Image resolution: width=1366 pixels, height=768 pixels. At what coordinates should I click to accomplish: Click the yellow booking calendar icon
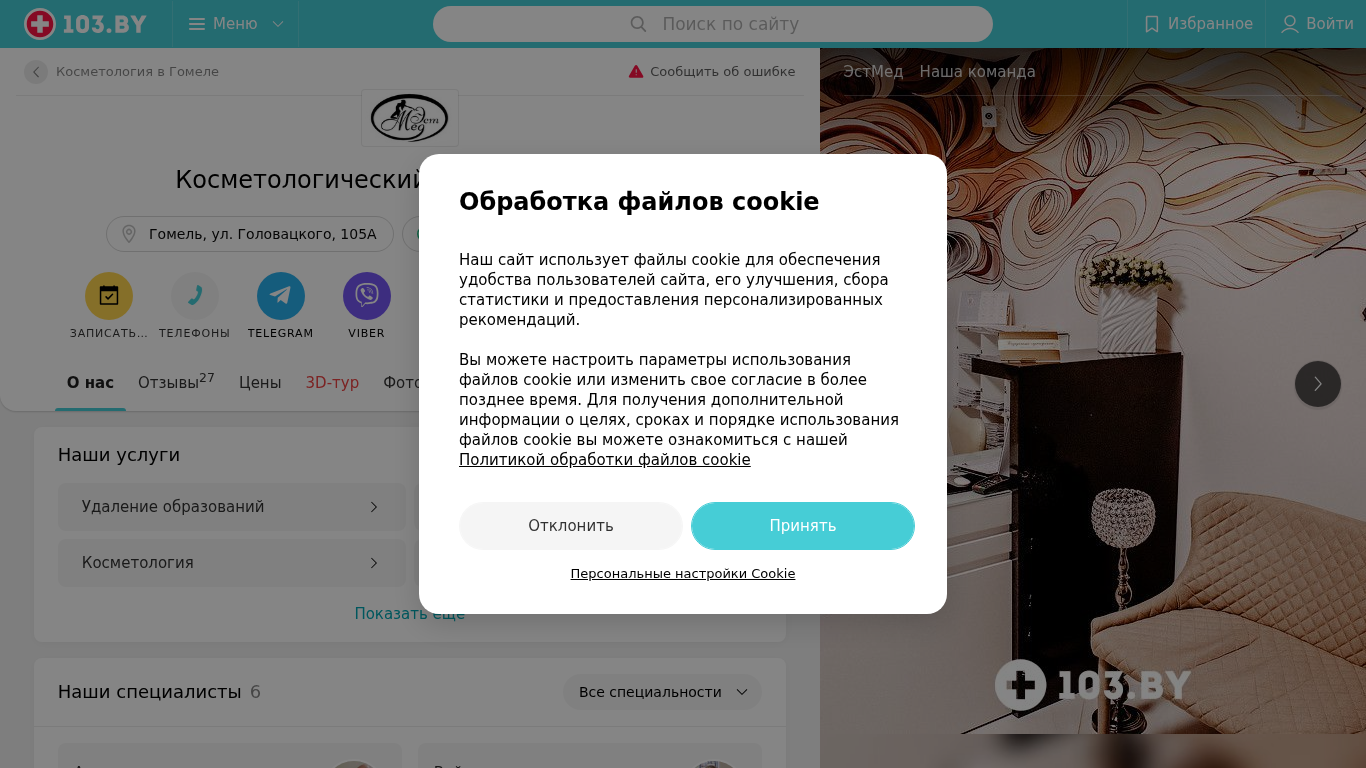(x=109, y=296)
